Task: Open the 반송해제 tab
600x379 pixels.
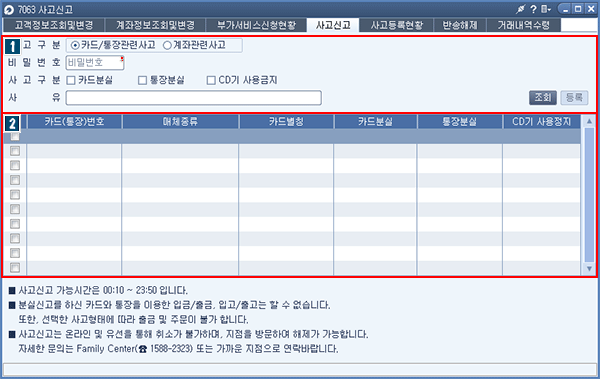Action: (x=460, y=25)
